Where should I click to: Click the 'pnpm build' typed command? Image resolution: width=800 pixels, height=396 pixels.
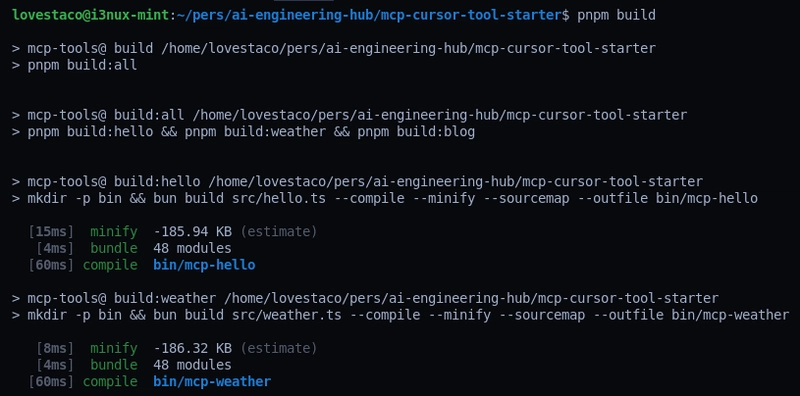tap(616, 15)
